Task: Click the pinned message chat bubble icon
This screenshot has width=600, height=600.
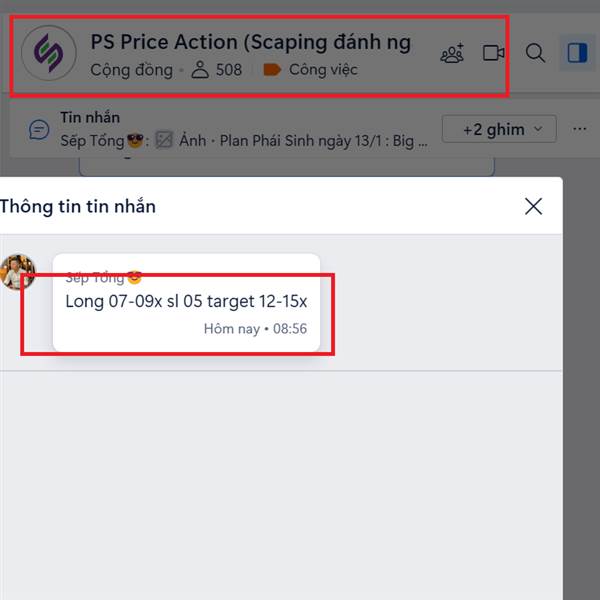Action: pos(39,130)
